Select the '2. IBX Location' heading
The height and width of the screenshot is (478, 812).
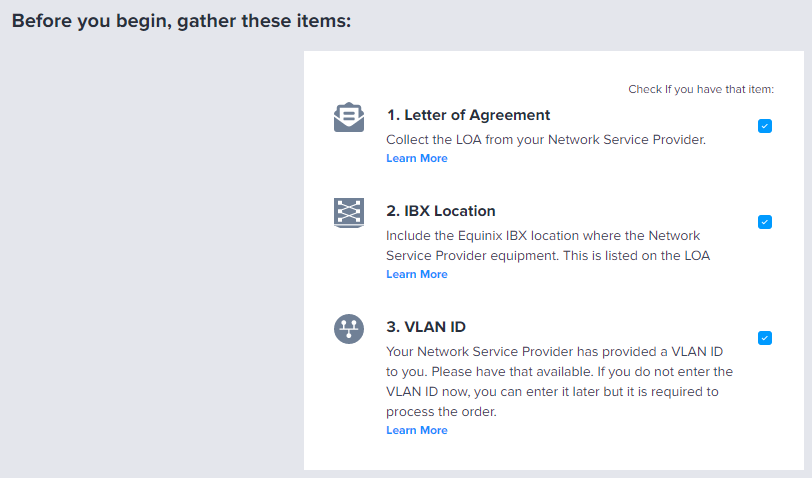441,211
